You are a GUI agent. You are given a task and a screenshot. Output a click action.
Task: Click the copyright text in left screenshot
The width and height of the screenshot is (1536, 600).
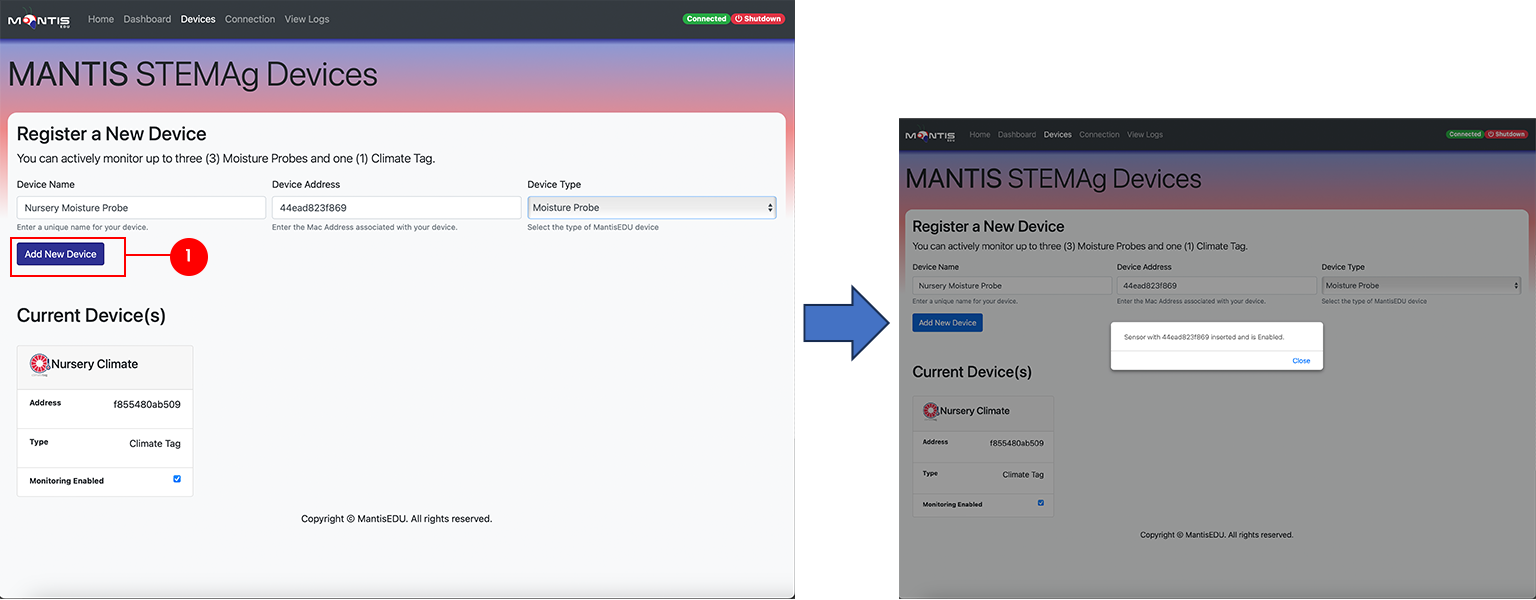[x=397, y=519]
